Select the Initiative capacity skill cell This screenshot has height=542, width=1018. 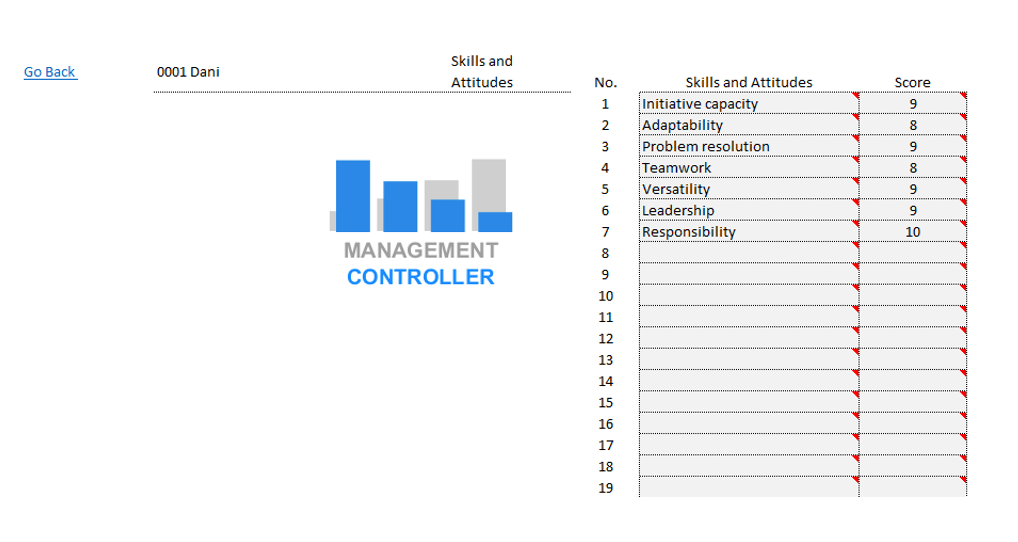(748, 104)
